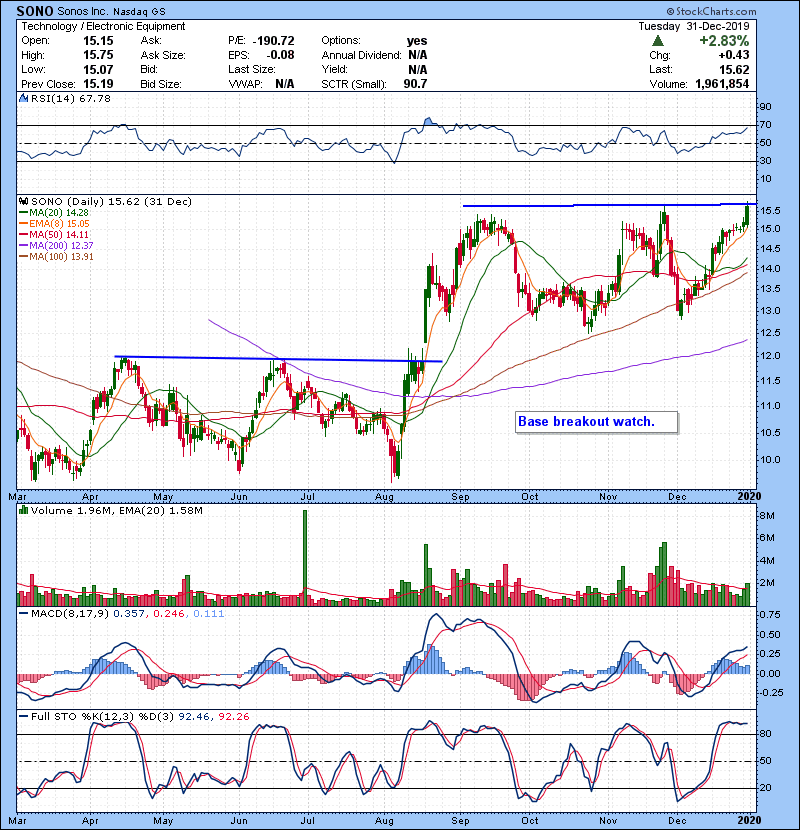This screenshot has height=830, width=800.
Task: Click the RSI line icon beside RSI(14)
Action: tap(23, 98)
